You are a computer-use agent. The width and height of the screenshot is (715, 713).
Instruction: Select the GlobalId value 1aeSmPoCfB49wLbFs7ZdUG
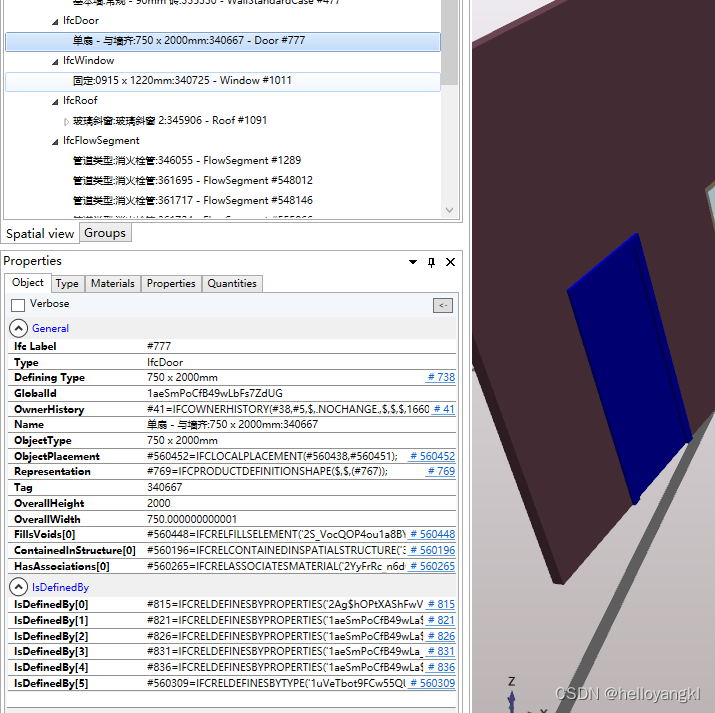tap(215, 393)
